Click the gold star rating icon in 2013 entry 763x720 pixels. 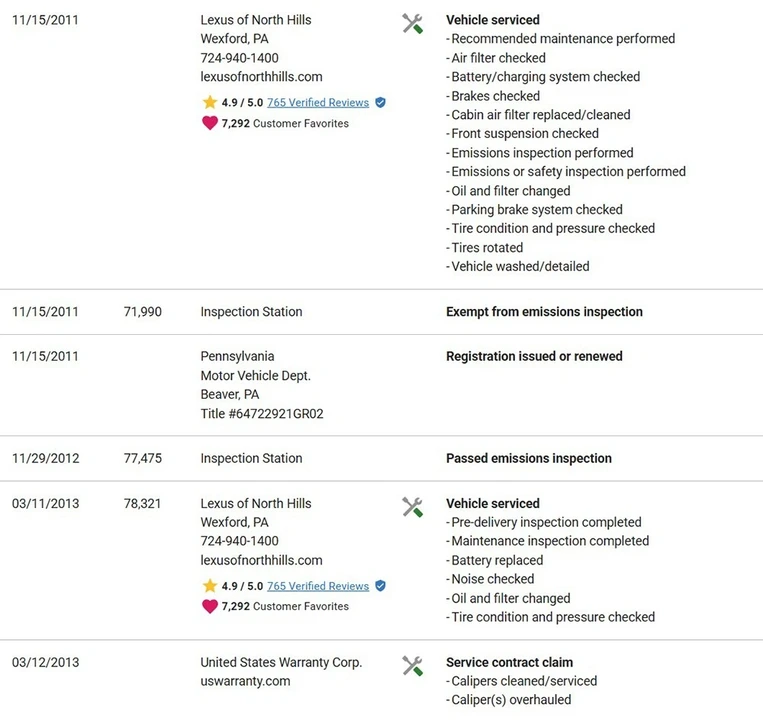[210, 585]
